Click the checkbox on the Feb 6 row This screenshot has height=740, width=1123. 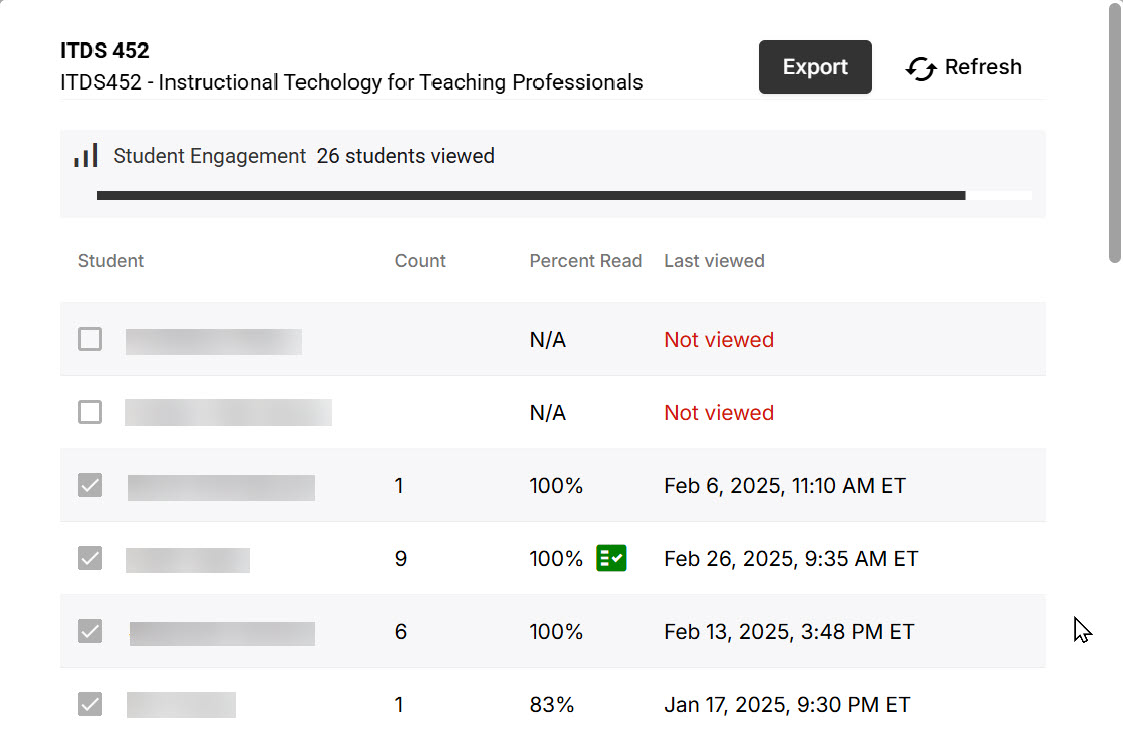tap(89, 485)
